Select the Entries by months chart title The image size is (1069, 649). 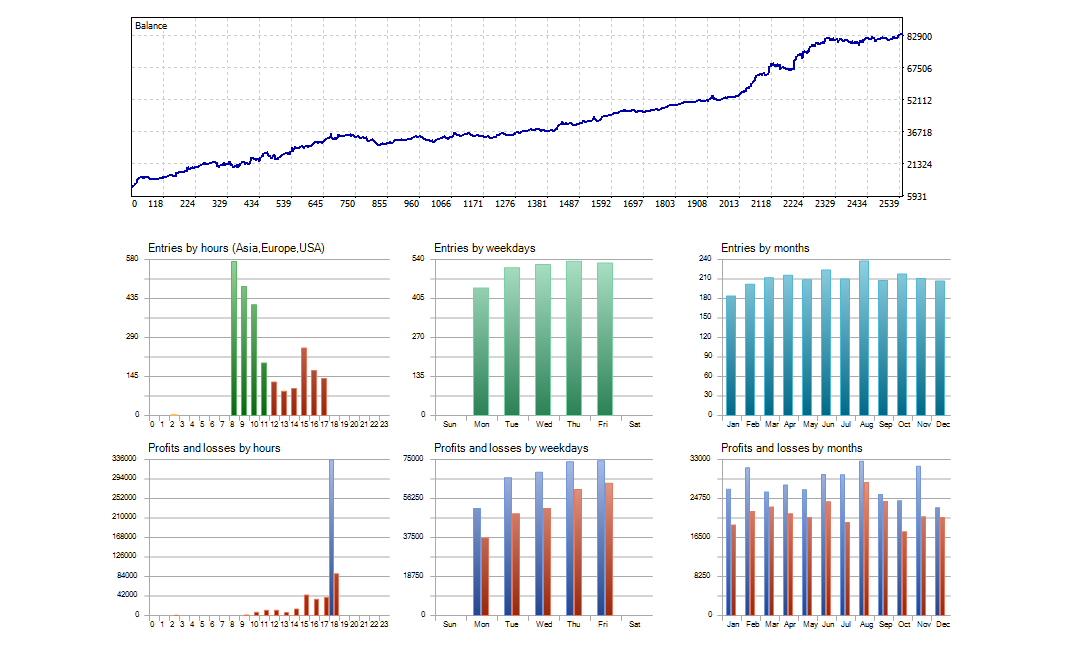(x=765, y=248)
